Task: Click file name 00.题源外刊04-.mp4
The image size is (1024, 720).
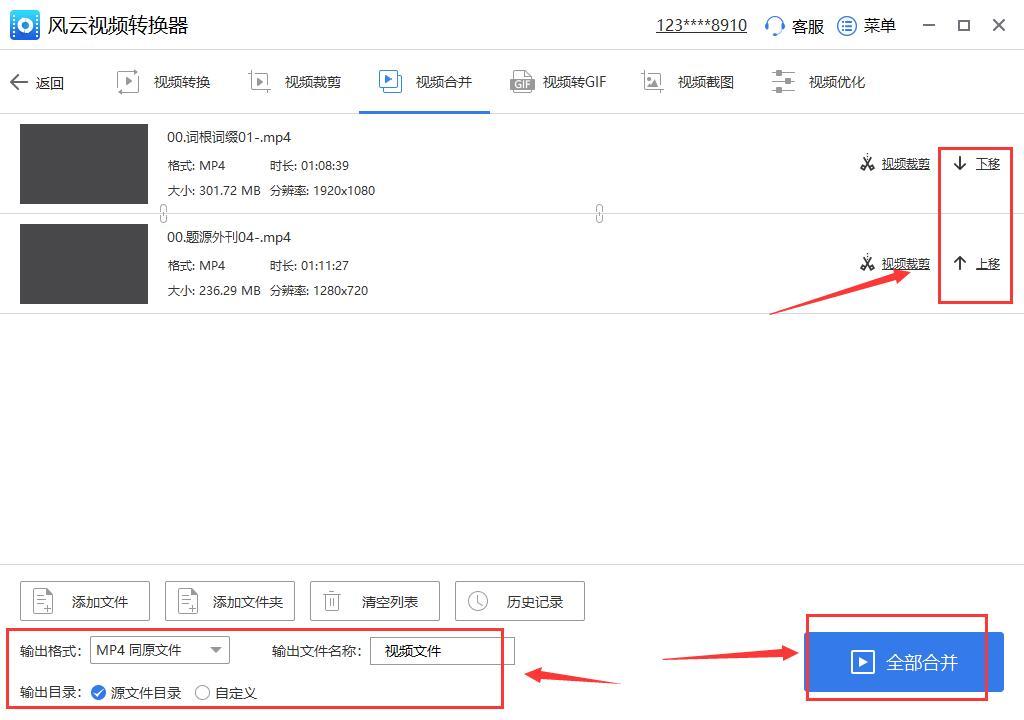Action: 229,237
